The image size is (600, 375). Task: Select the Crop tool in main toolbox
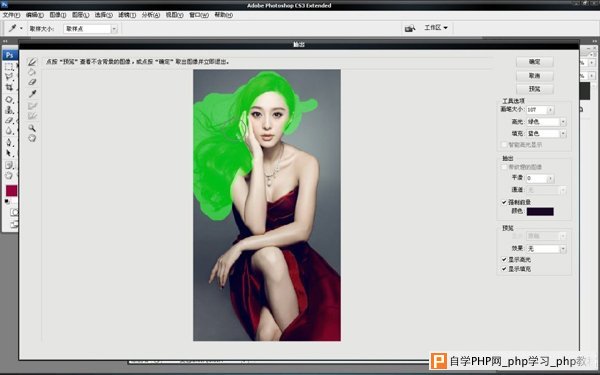[9, 88]
